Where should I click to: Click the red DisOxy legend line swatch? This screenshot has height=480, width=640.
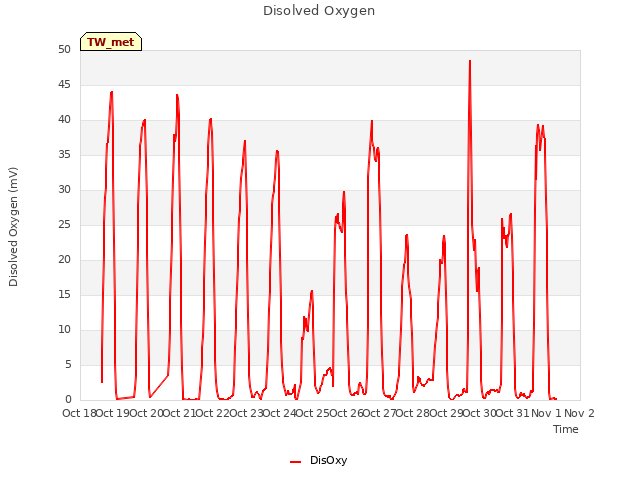point(295,462)
